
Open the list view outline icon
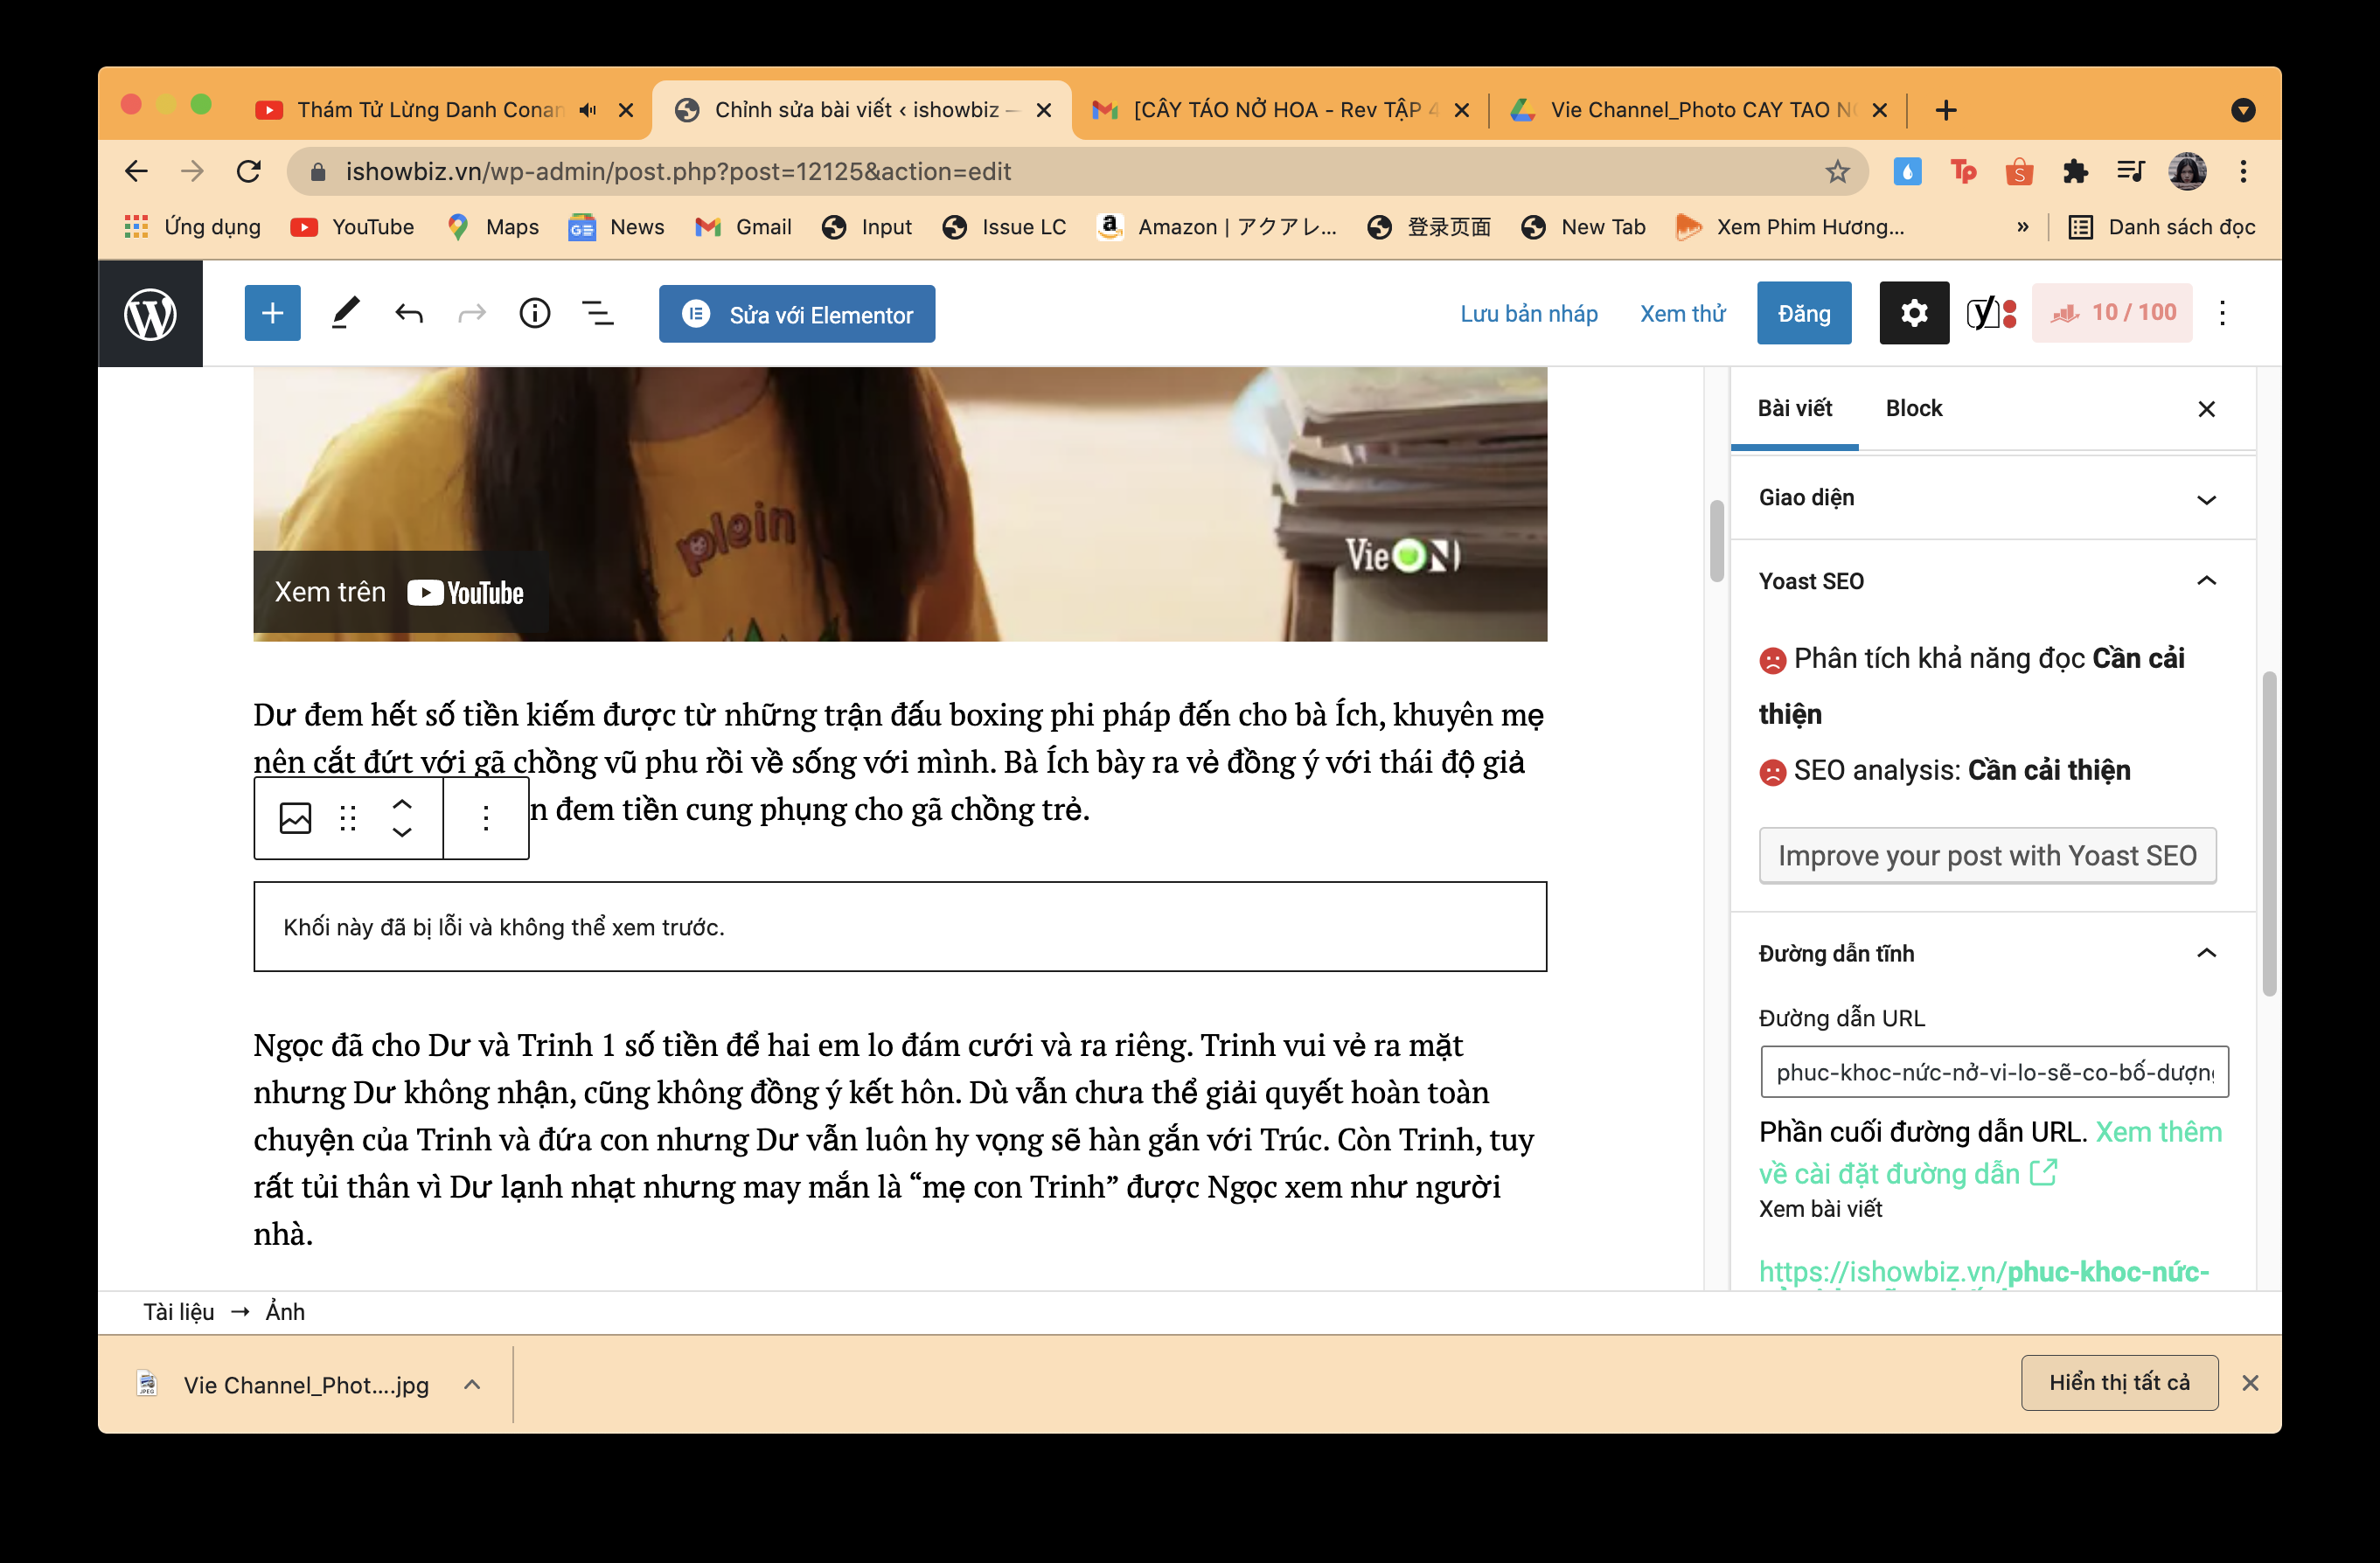[598, 314]
